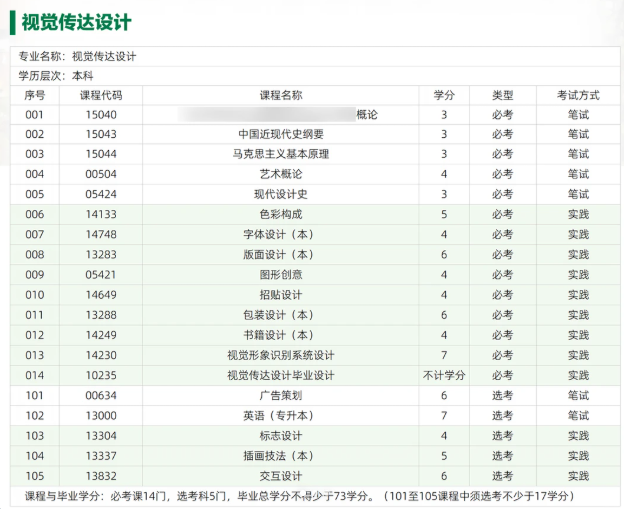This screenshot has width=624, height=509.
Task: Select course code 13000
Action: (101, 416)
